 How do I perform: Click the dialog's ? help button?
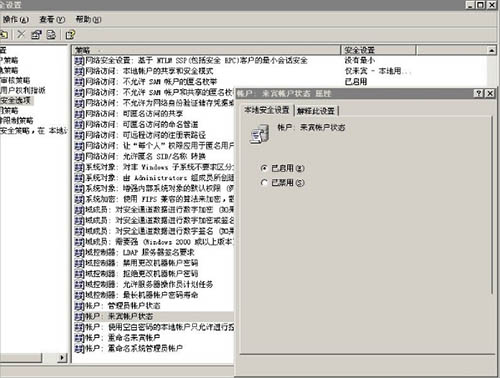(x=478, y=94)
